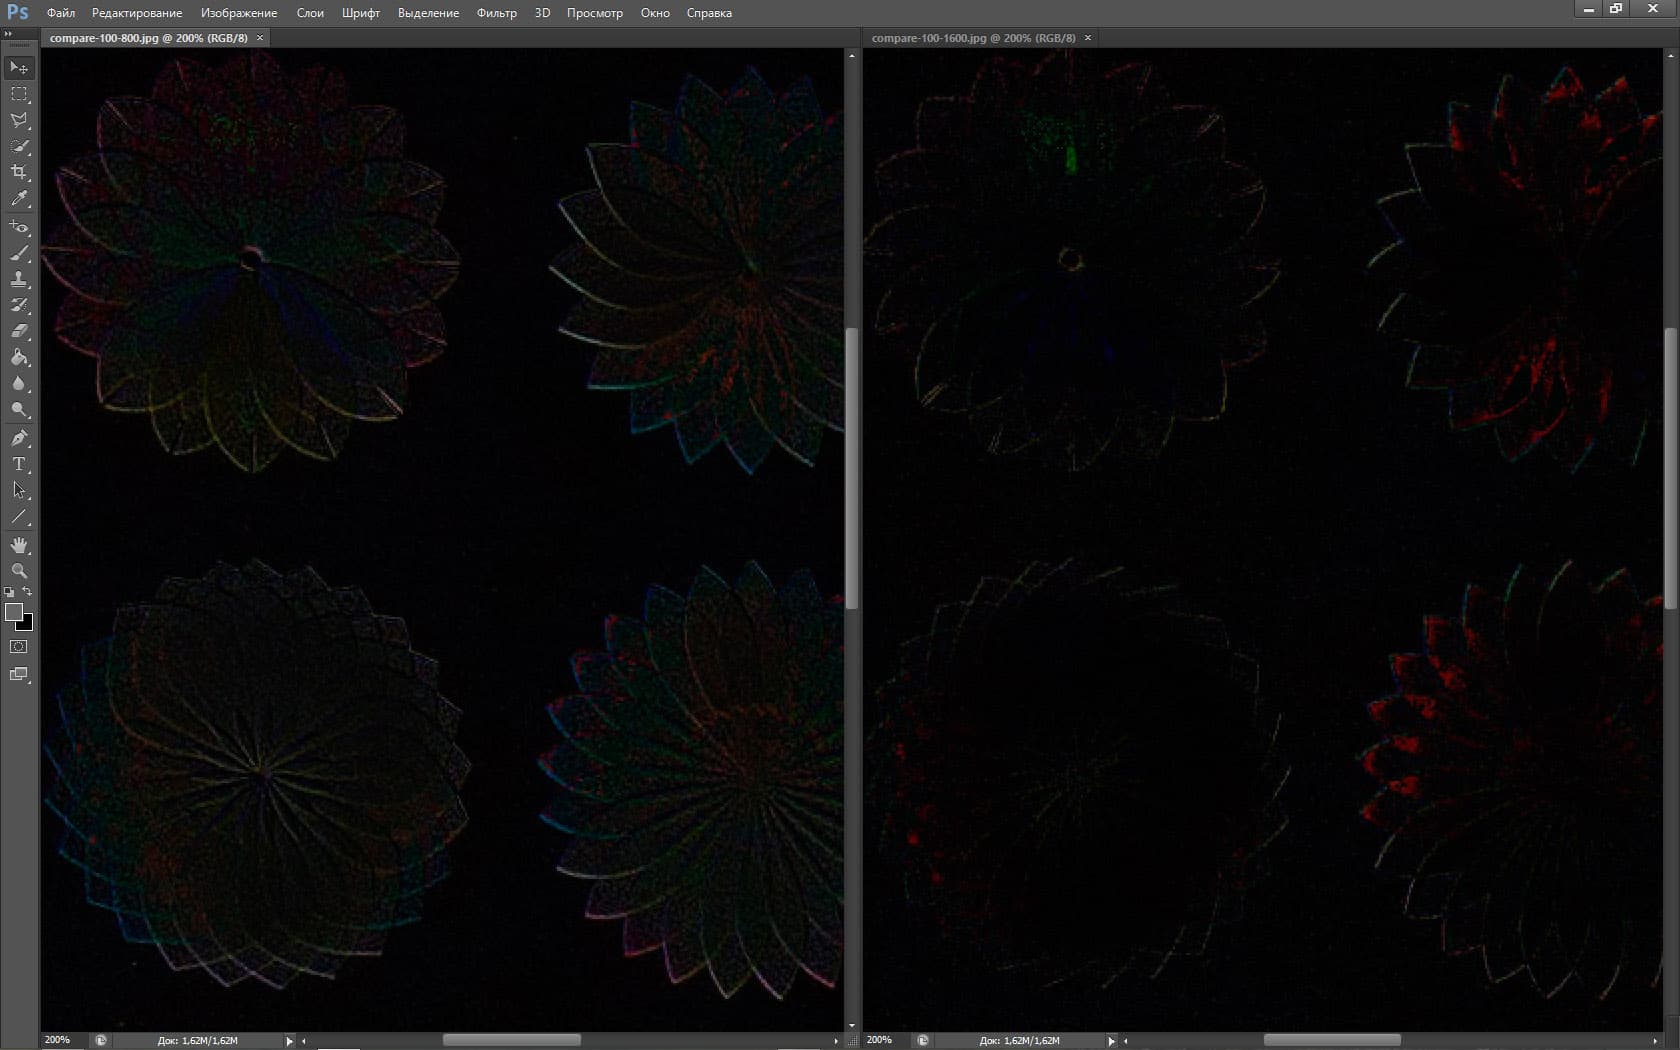This screenshot has height=1050, width=1680.
Task: Select the Type tool
Action: (19, 464)
